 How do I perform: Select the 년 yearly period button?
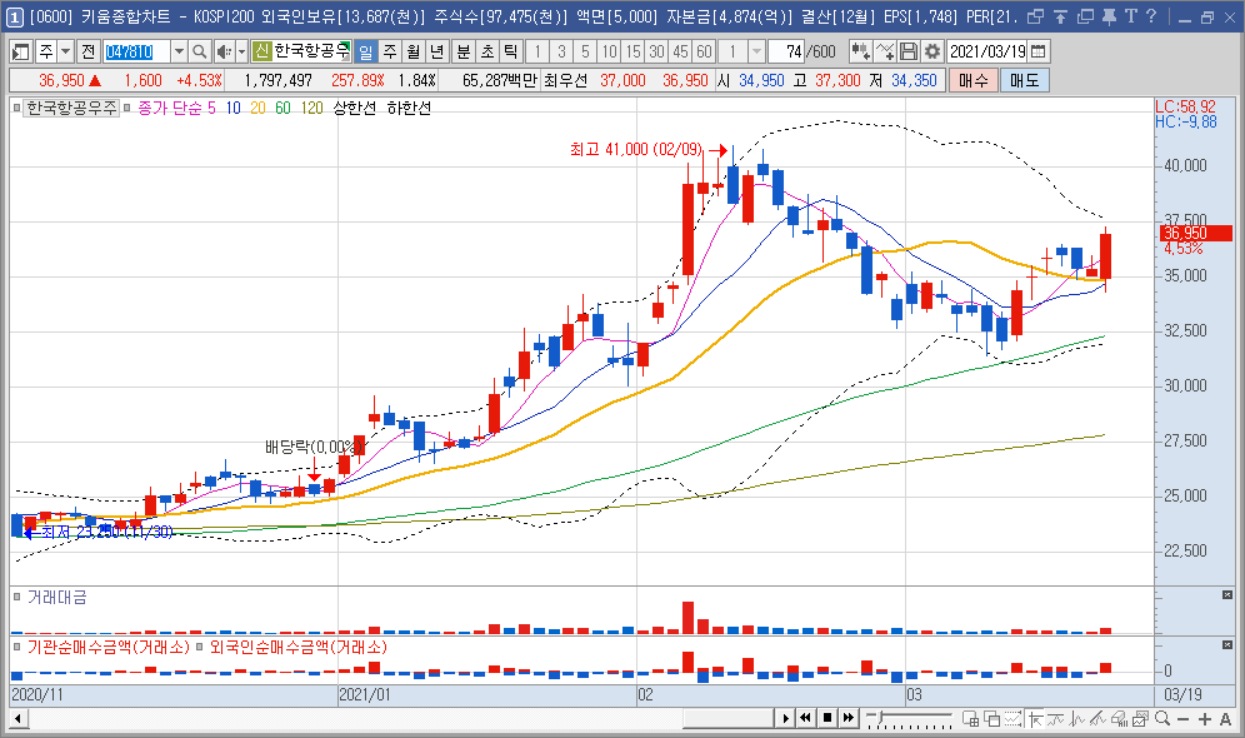click(x=436, y=52)
